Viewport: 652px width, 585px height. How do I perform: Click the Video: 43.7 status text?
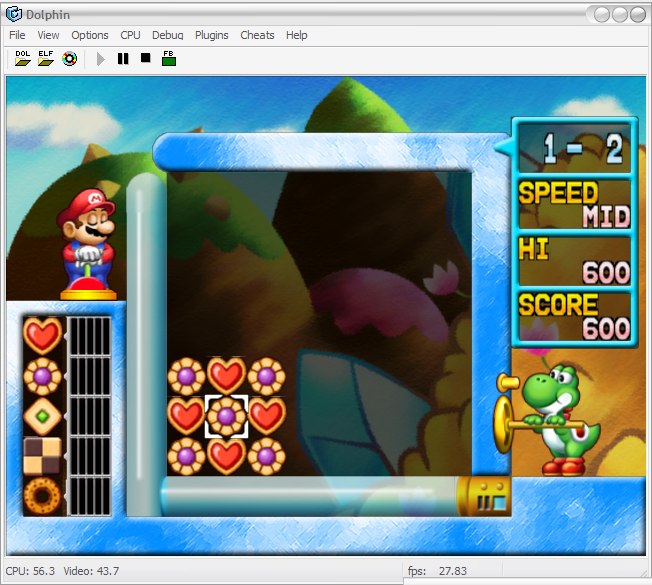pyautogui.click(x=91, y=571)
